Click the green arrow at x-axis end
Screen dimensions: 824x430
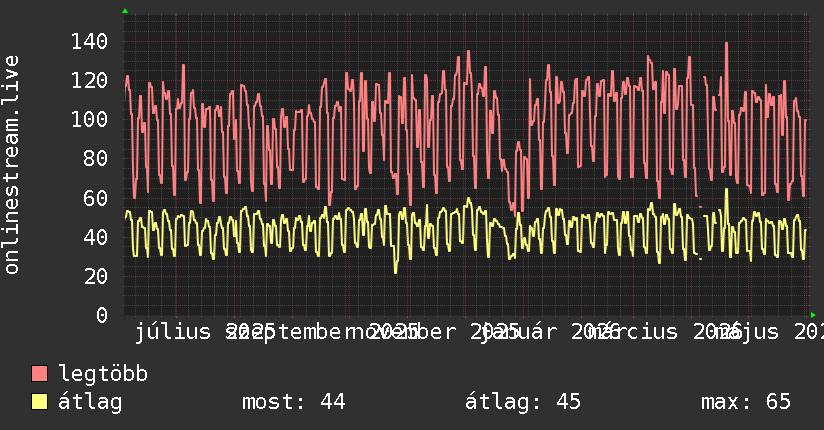pyautogui.click(x=813, y=315)
